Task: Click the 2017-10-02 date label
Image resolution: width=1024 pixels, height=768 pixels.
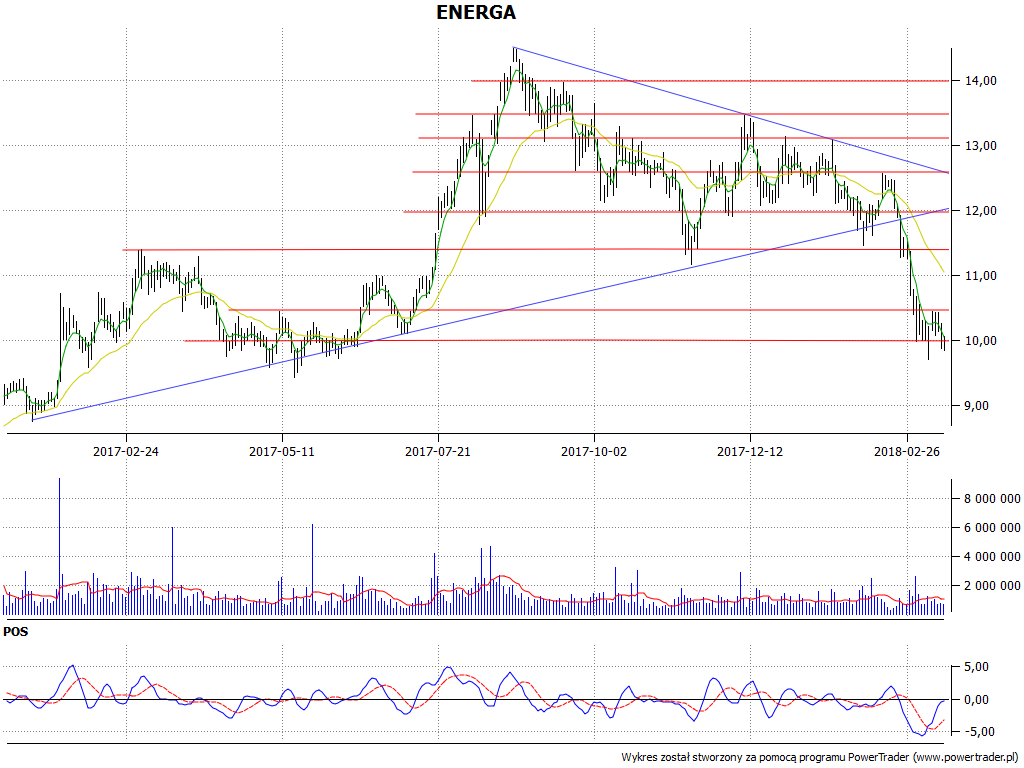Action: click(594, 451)
